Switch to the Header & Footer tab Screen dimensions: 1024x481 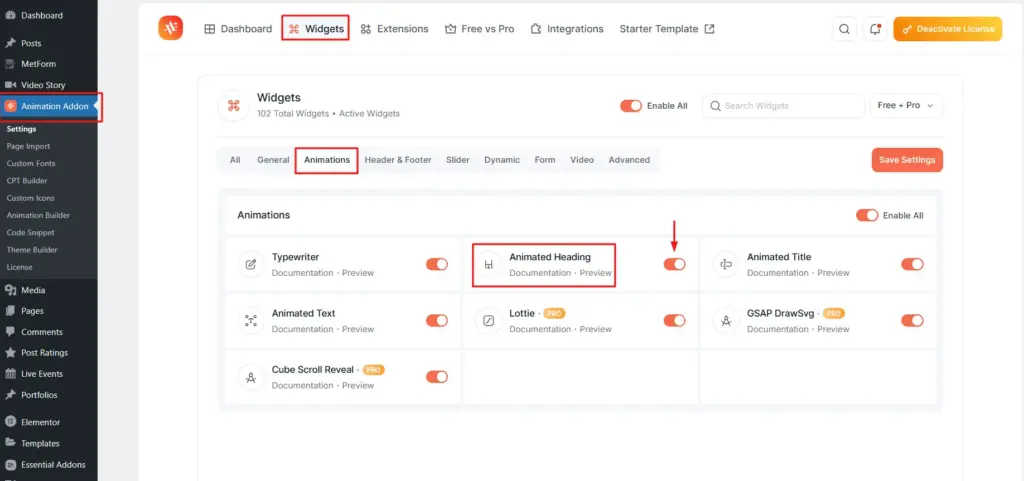(x=397, y=160)
